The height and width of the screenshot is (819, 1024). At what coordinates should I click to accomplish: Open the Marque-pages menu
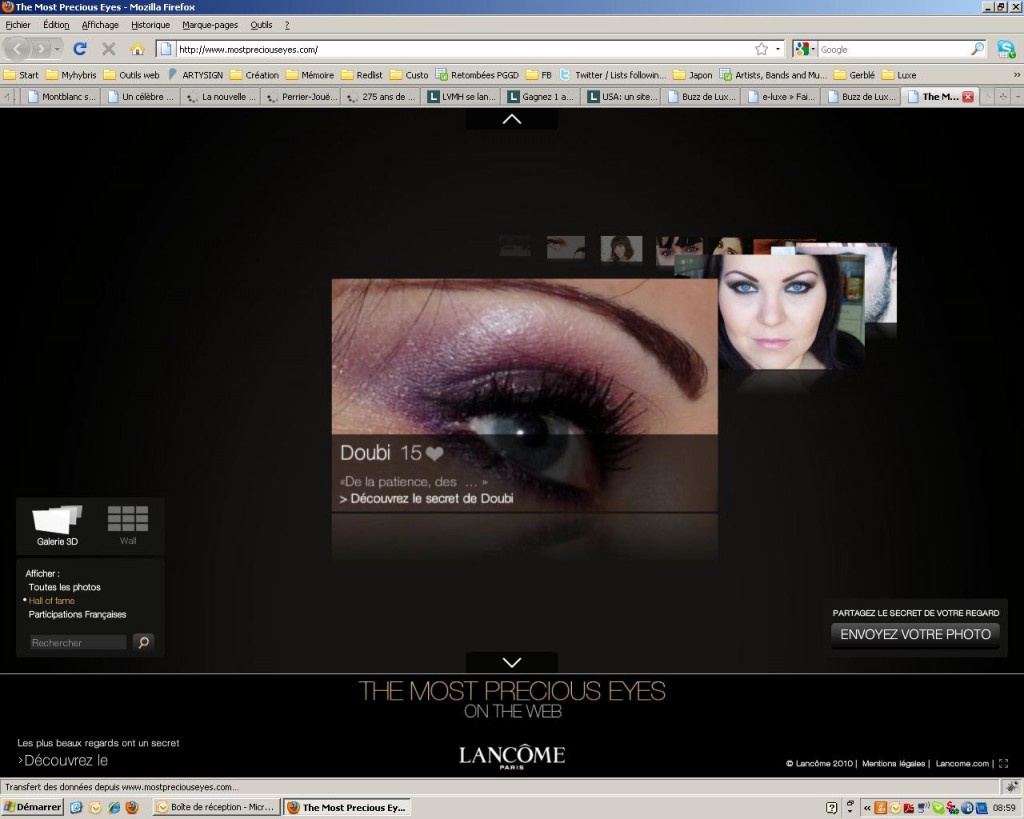(210, 25)
